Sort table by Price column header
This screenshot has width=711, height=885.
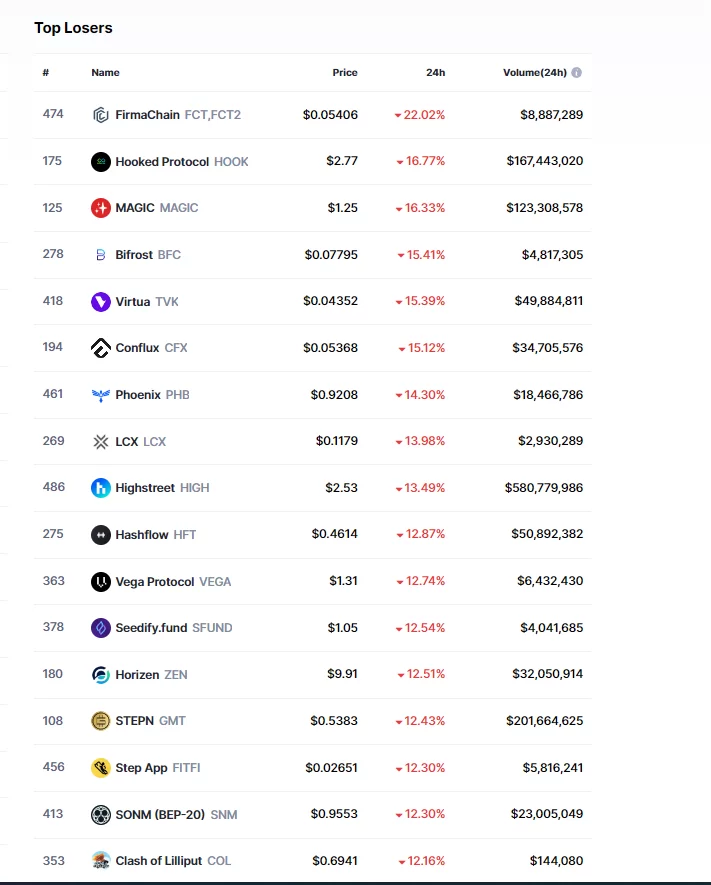pyautogui.click(x=344, y=73)
